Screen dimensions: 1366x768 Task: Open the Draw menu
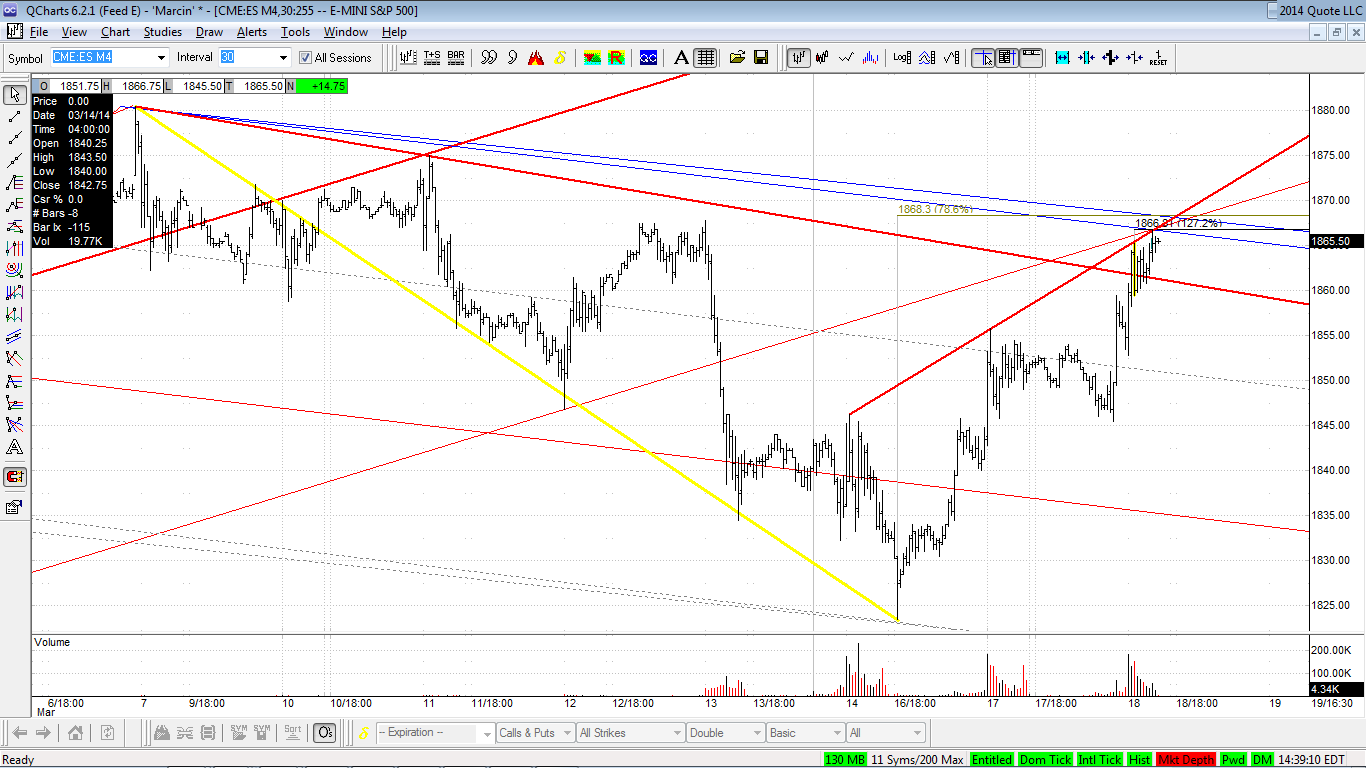209,32
